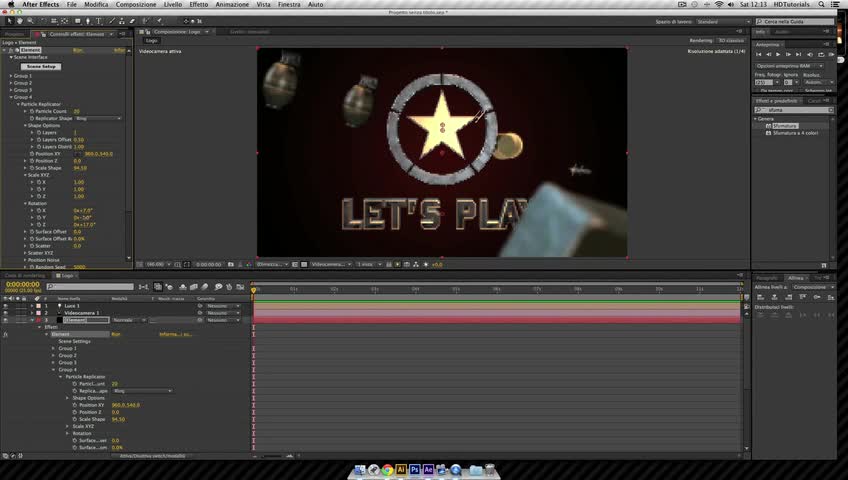Click the snapshot camera icon below viewer

pyautogui.click(x=231, y=264)
